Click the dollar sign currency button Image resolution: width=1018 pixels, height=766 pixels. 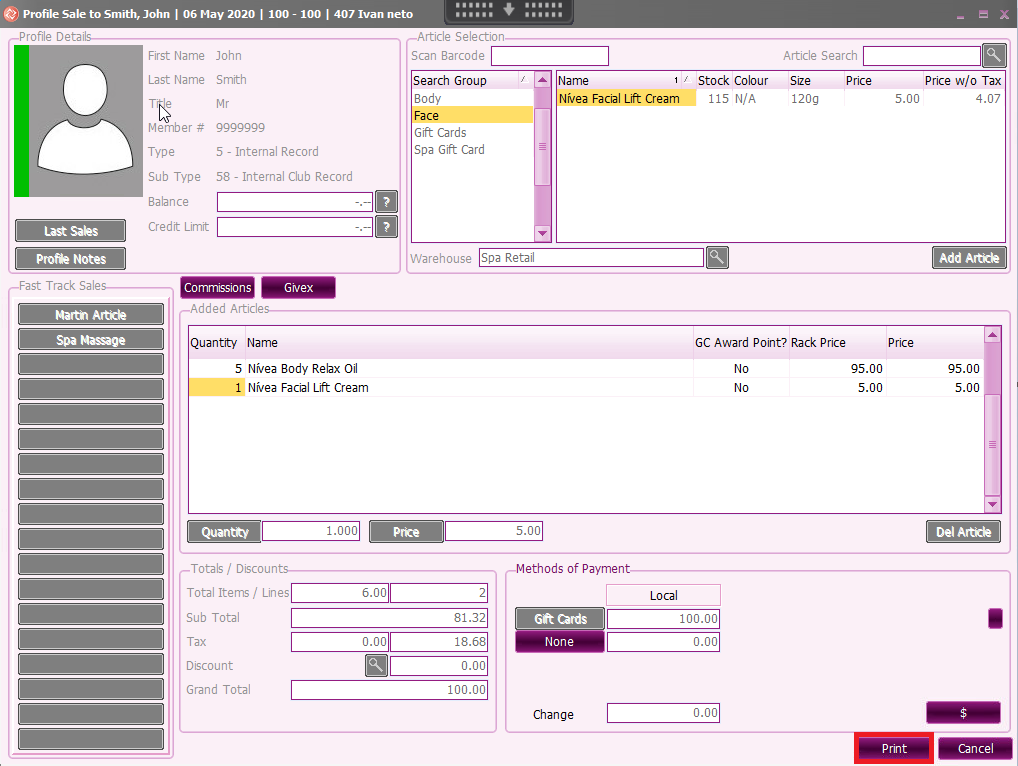[x=963, y=713]
